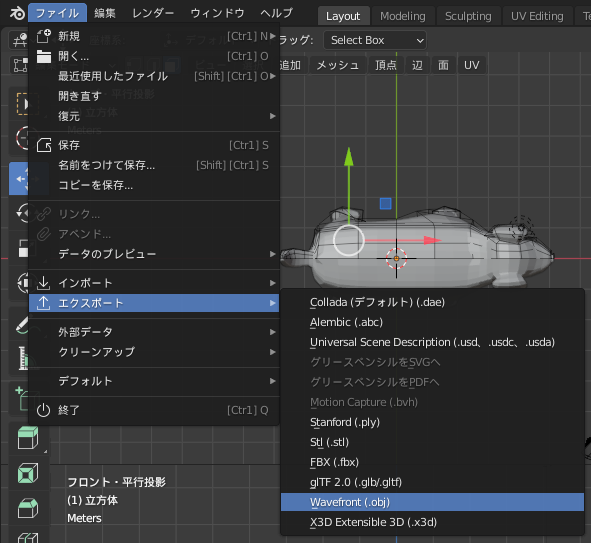This screenshot has width=591, height=543.
Task: Export as Stanford (.ply)
Action: 432,422
